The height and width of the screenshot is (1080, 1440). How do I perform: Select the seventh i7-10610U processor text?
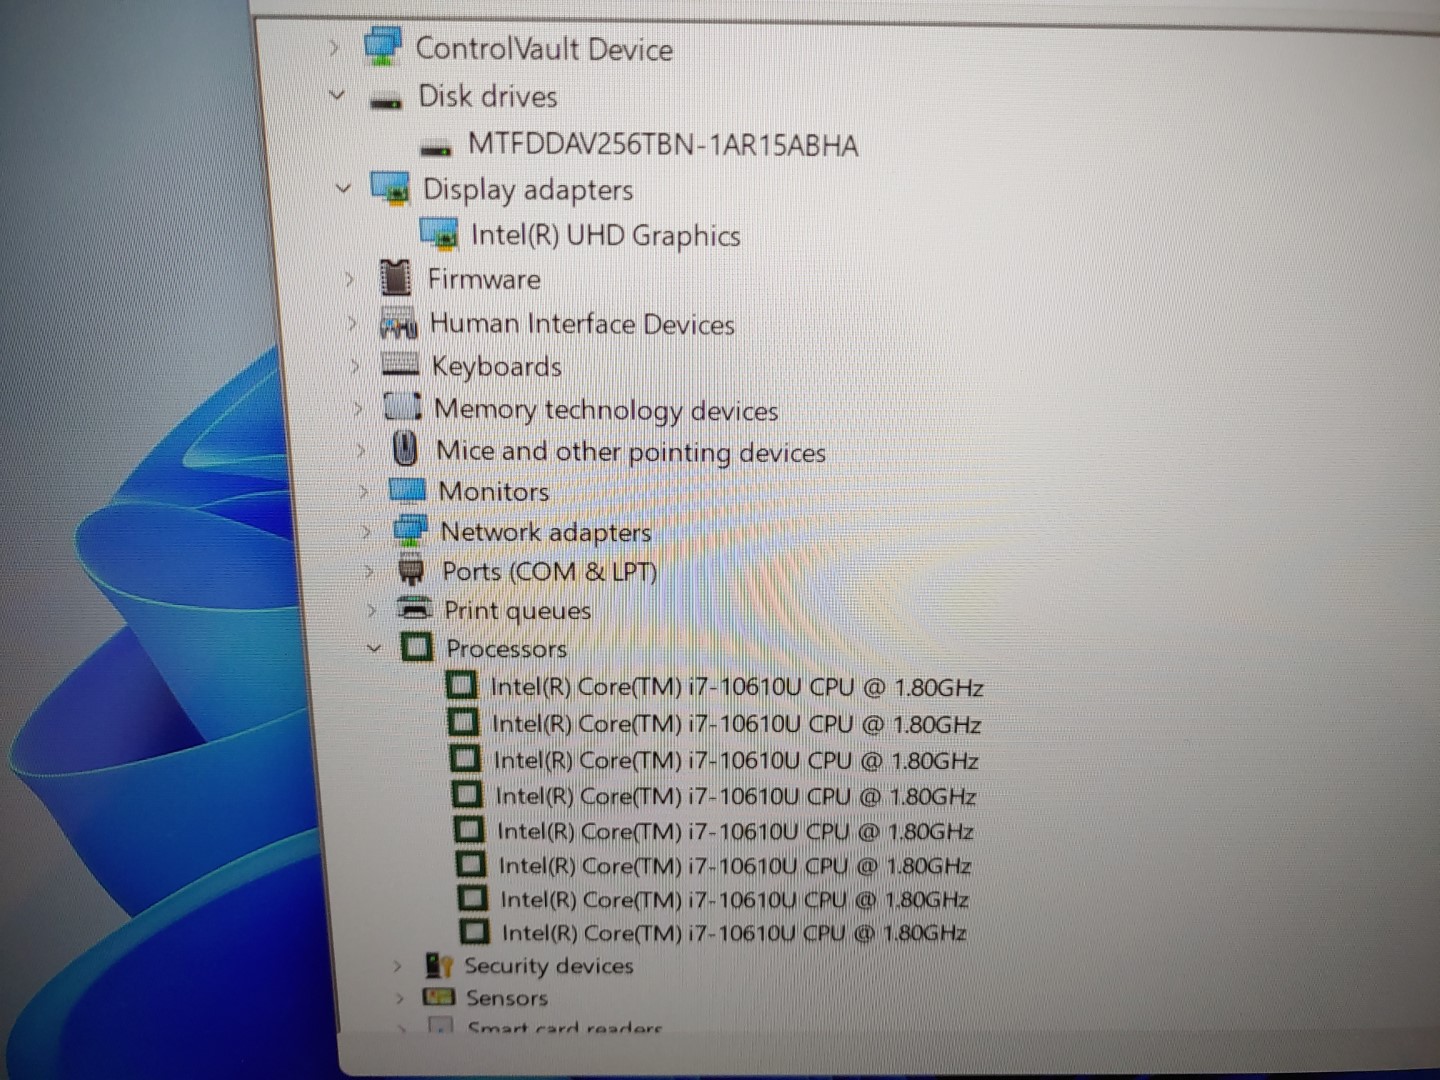[x=735, y=900]
